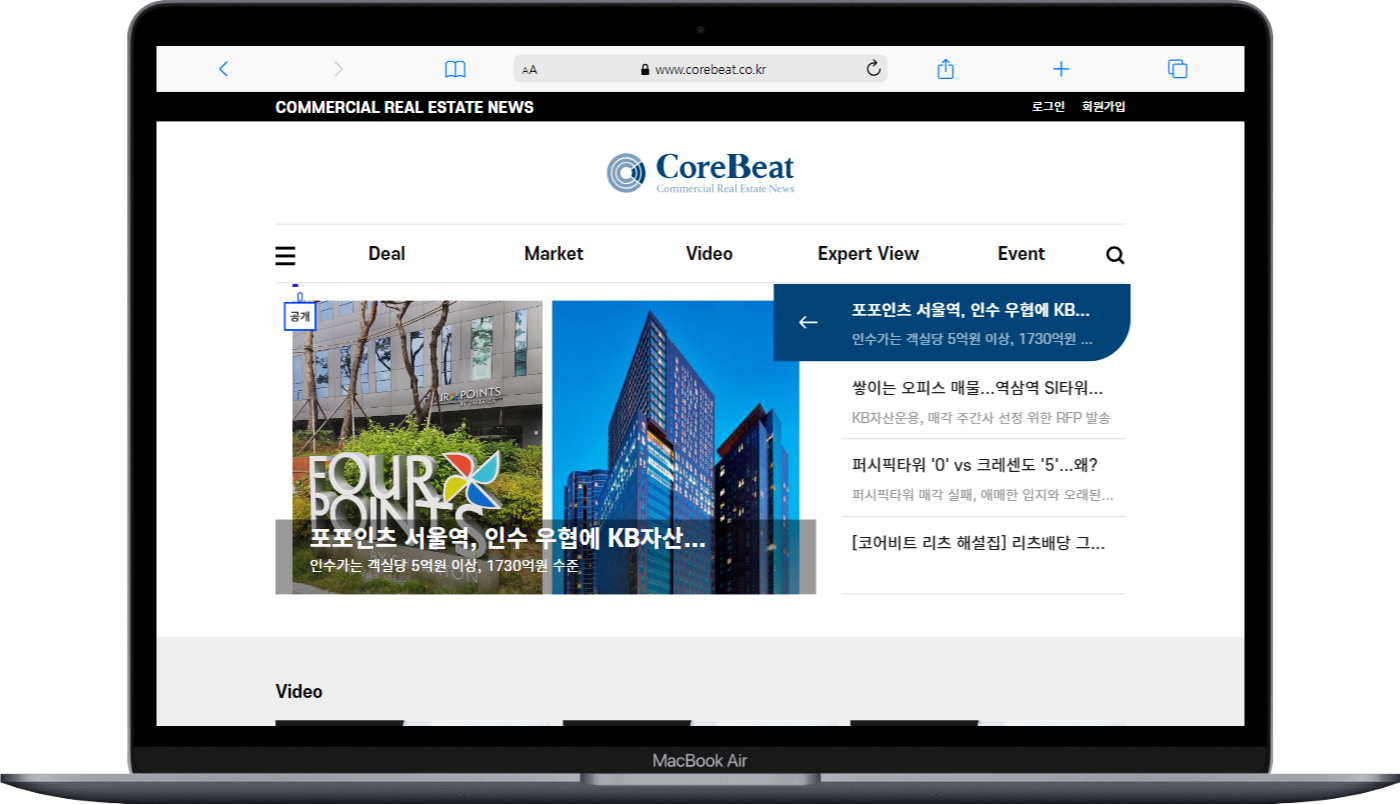Open the Market menu
This screenshot has width=1400, height=804.
(553, 254)
